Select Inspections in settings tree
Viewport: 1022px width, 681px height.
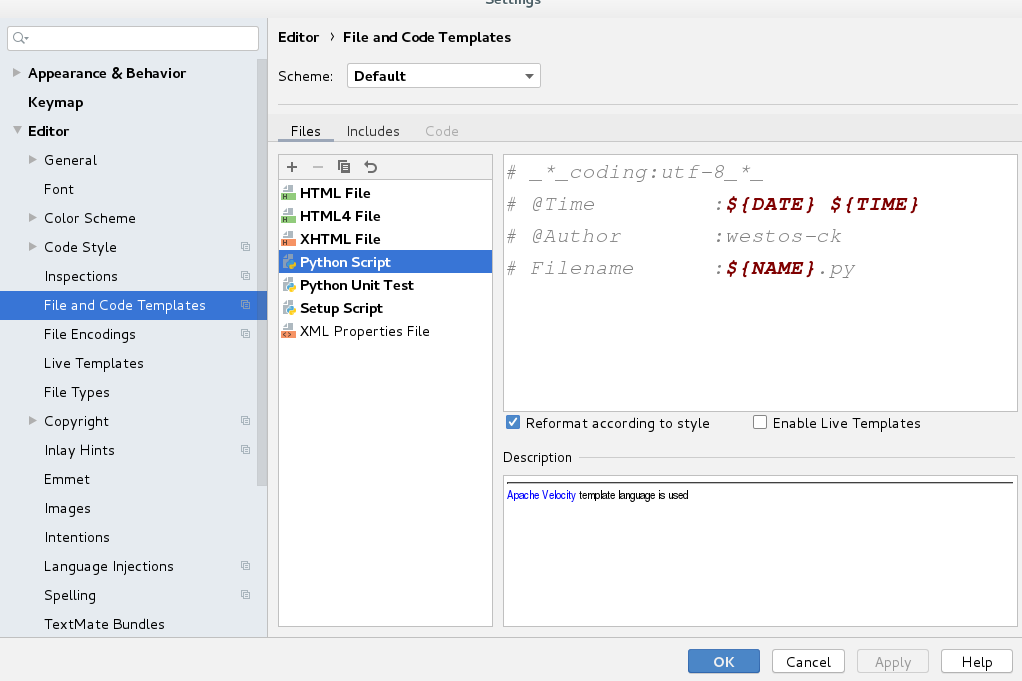click(81, 276)
